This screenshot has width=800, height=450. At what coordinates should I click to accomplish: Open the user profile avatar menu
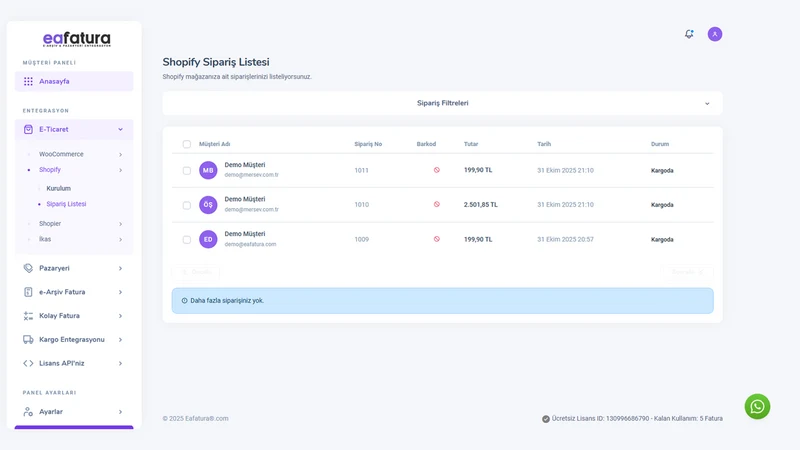coord(715,34)
